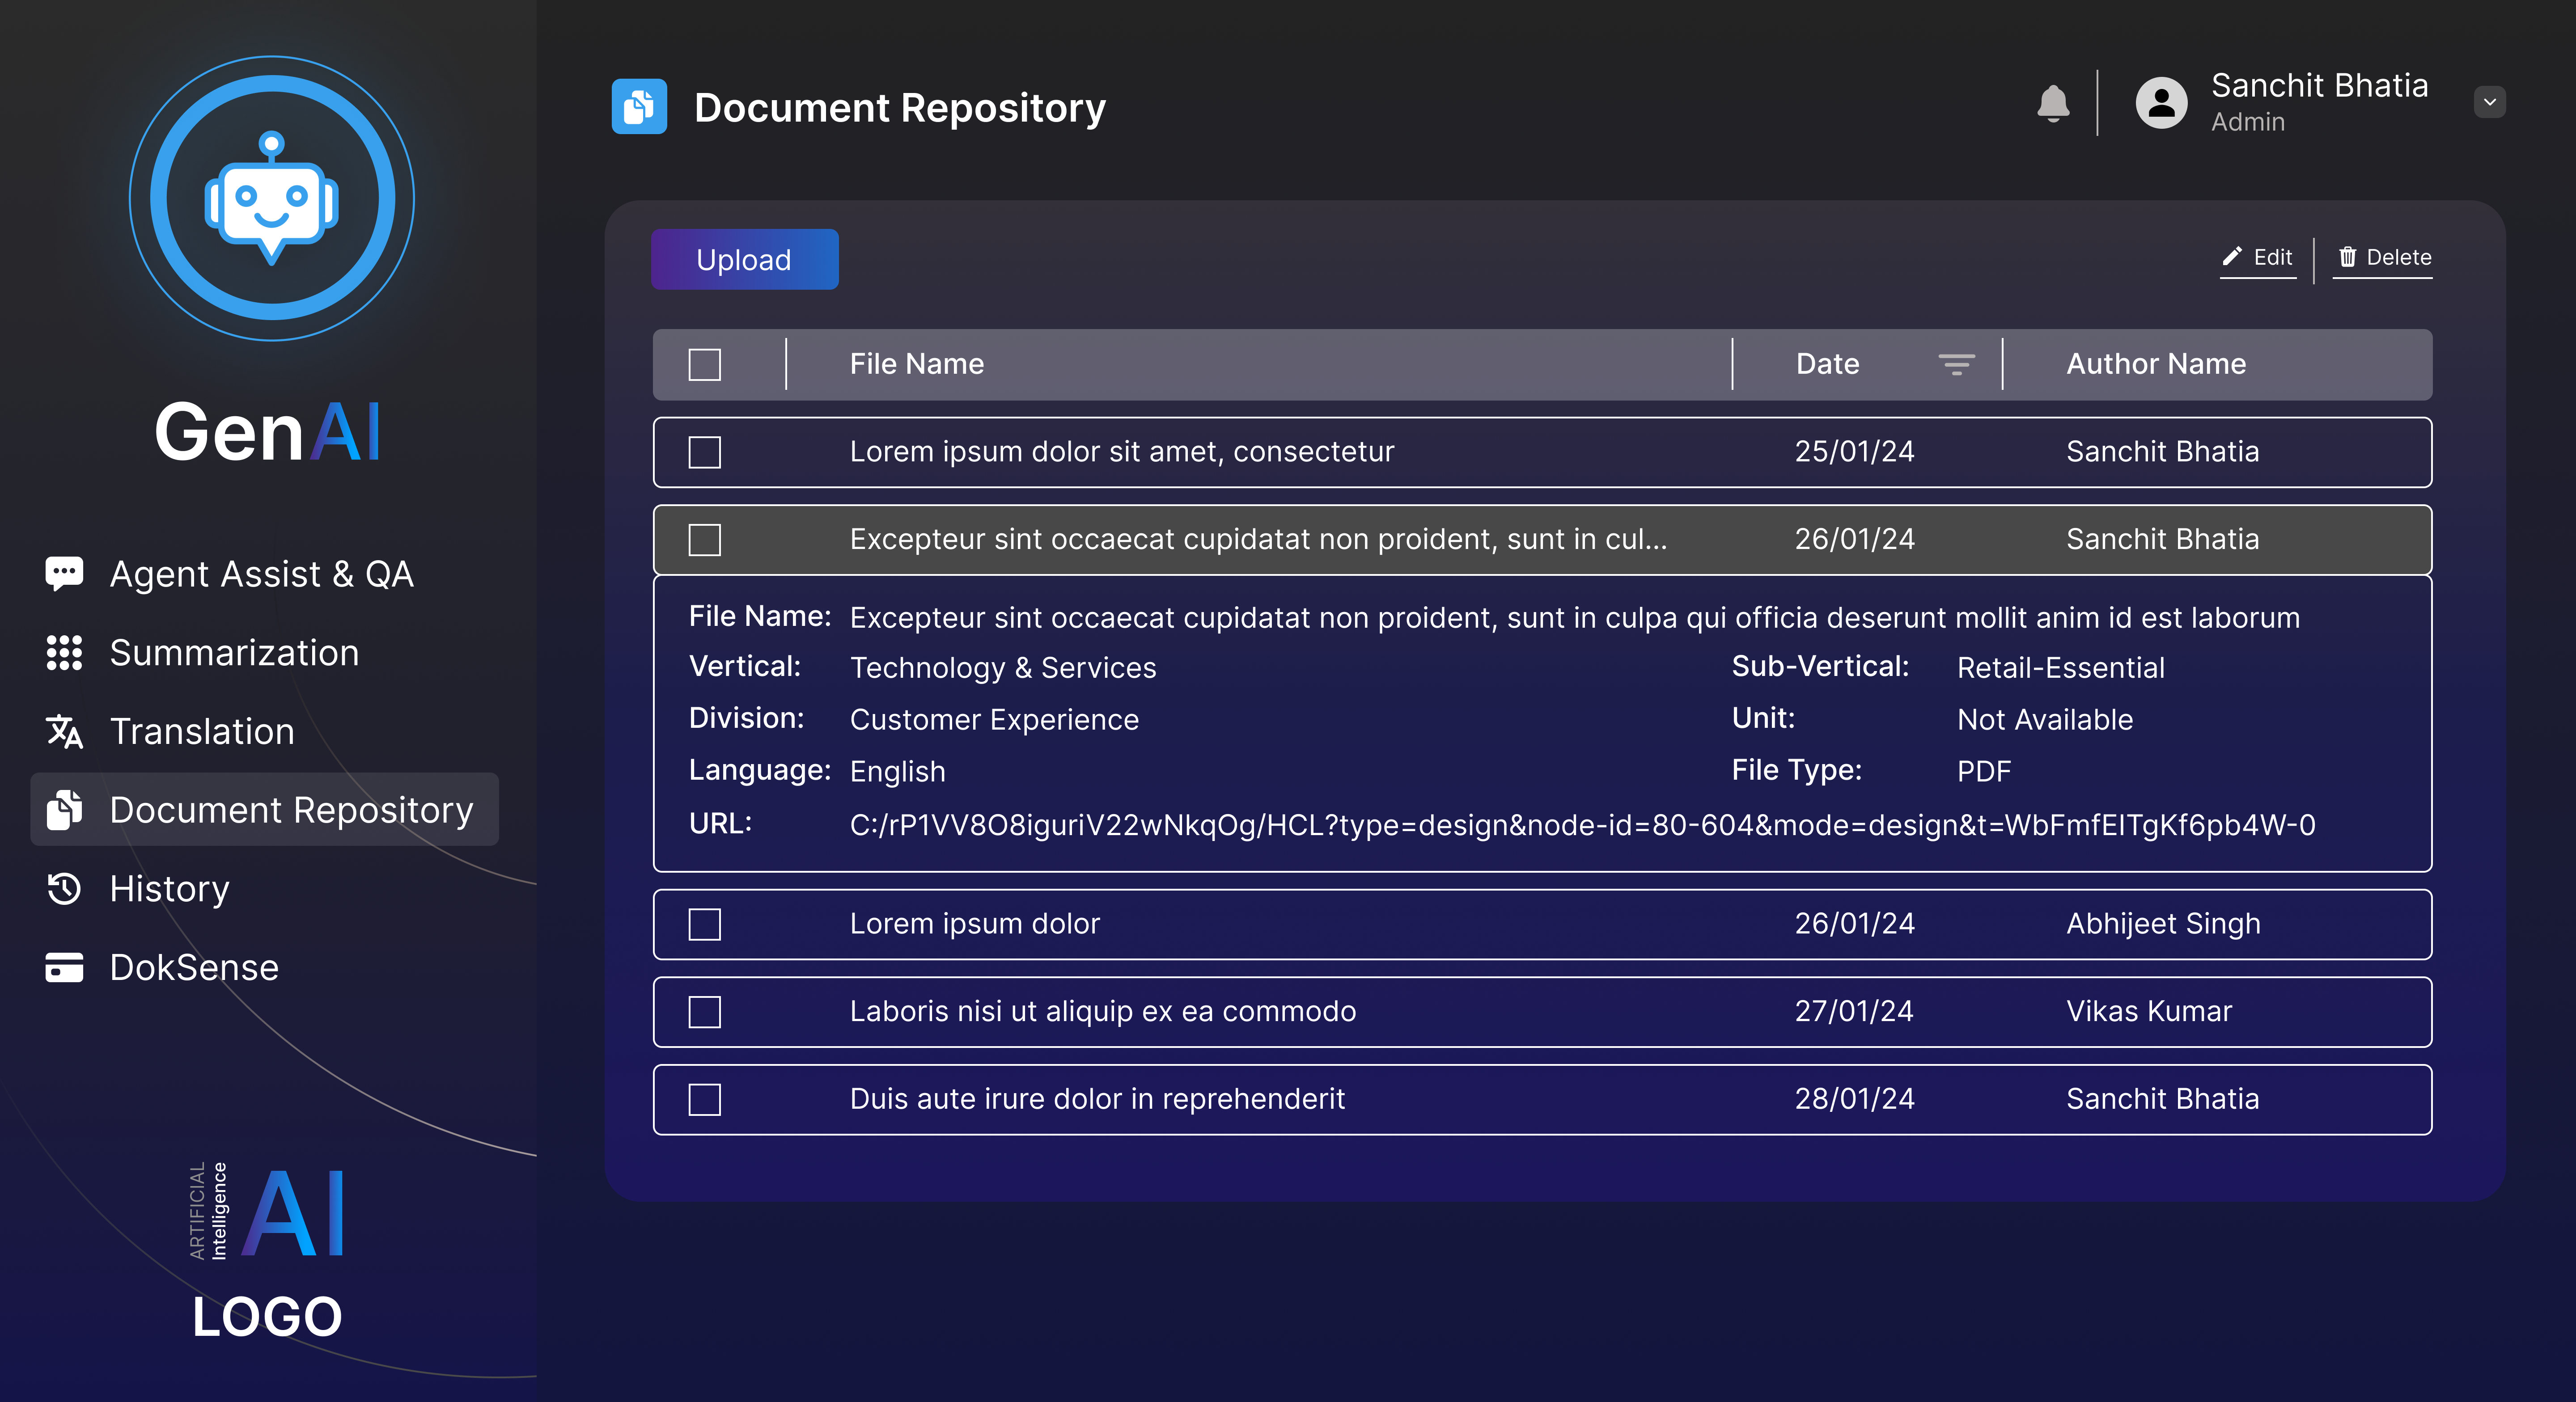Click the Upload button
The width and height of the screenshot is (2576, 1402).
click(x=744, y=259)
